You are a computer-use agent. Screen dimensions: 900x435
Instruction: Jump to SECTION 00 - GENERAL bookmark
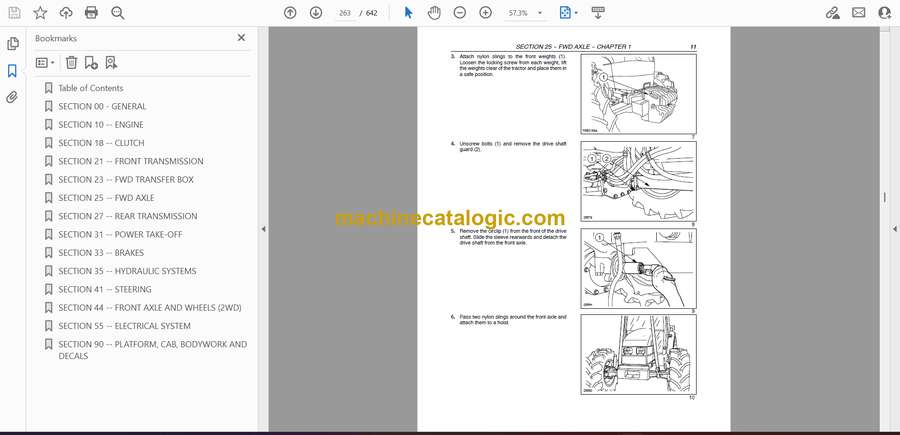[x=102, y=106]
